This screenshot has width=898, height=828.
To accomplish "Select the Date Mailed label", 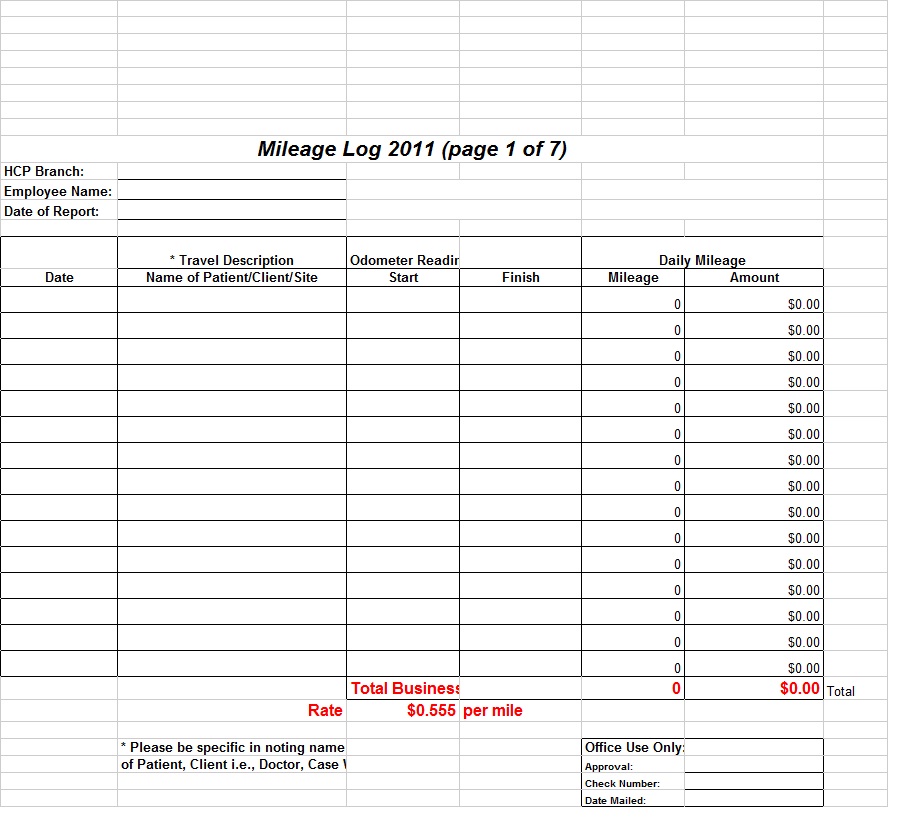I will click(x=615, y=801).
